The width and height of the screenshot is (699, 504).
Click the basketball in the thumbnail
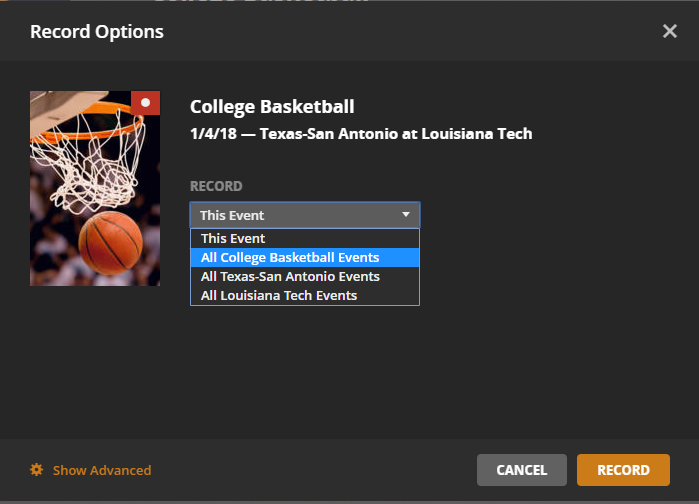pos(110,242)
